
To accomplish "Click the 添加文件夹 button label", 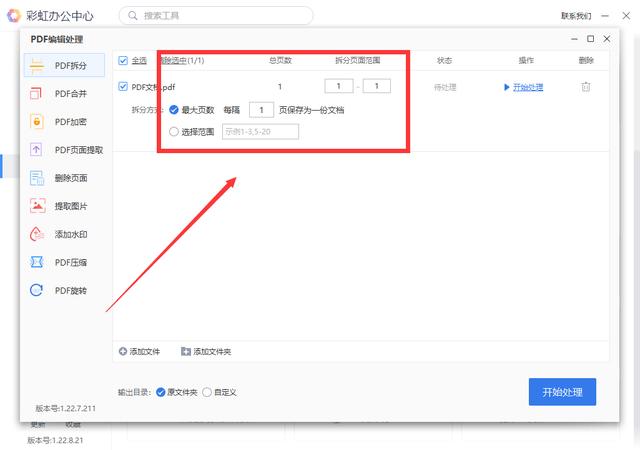I will [x=212, y=351].
